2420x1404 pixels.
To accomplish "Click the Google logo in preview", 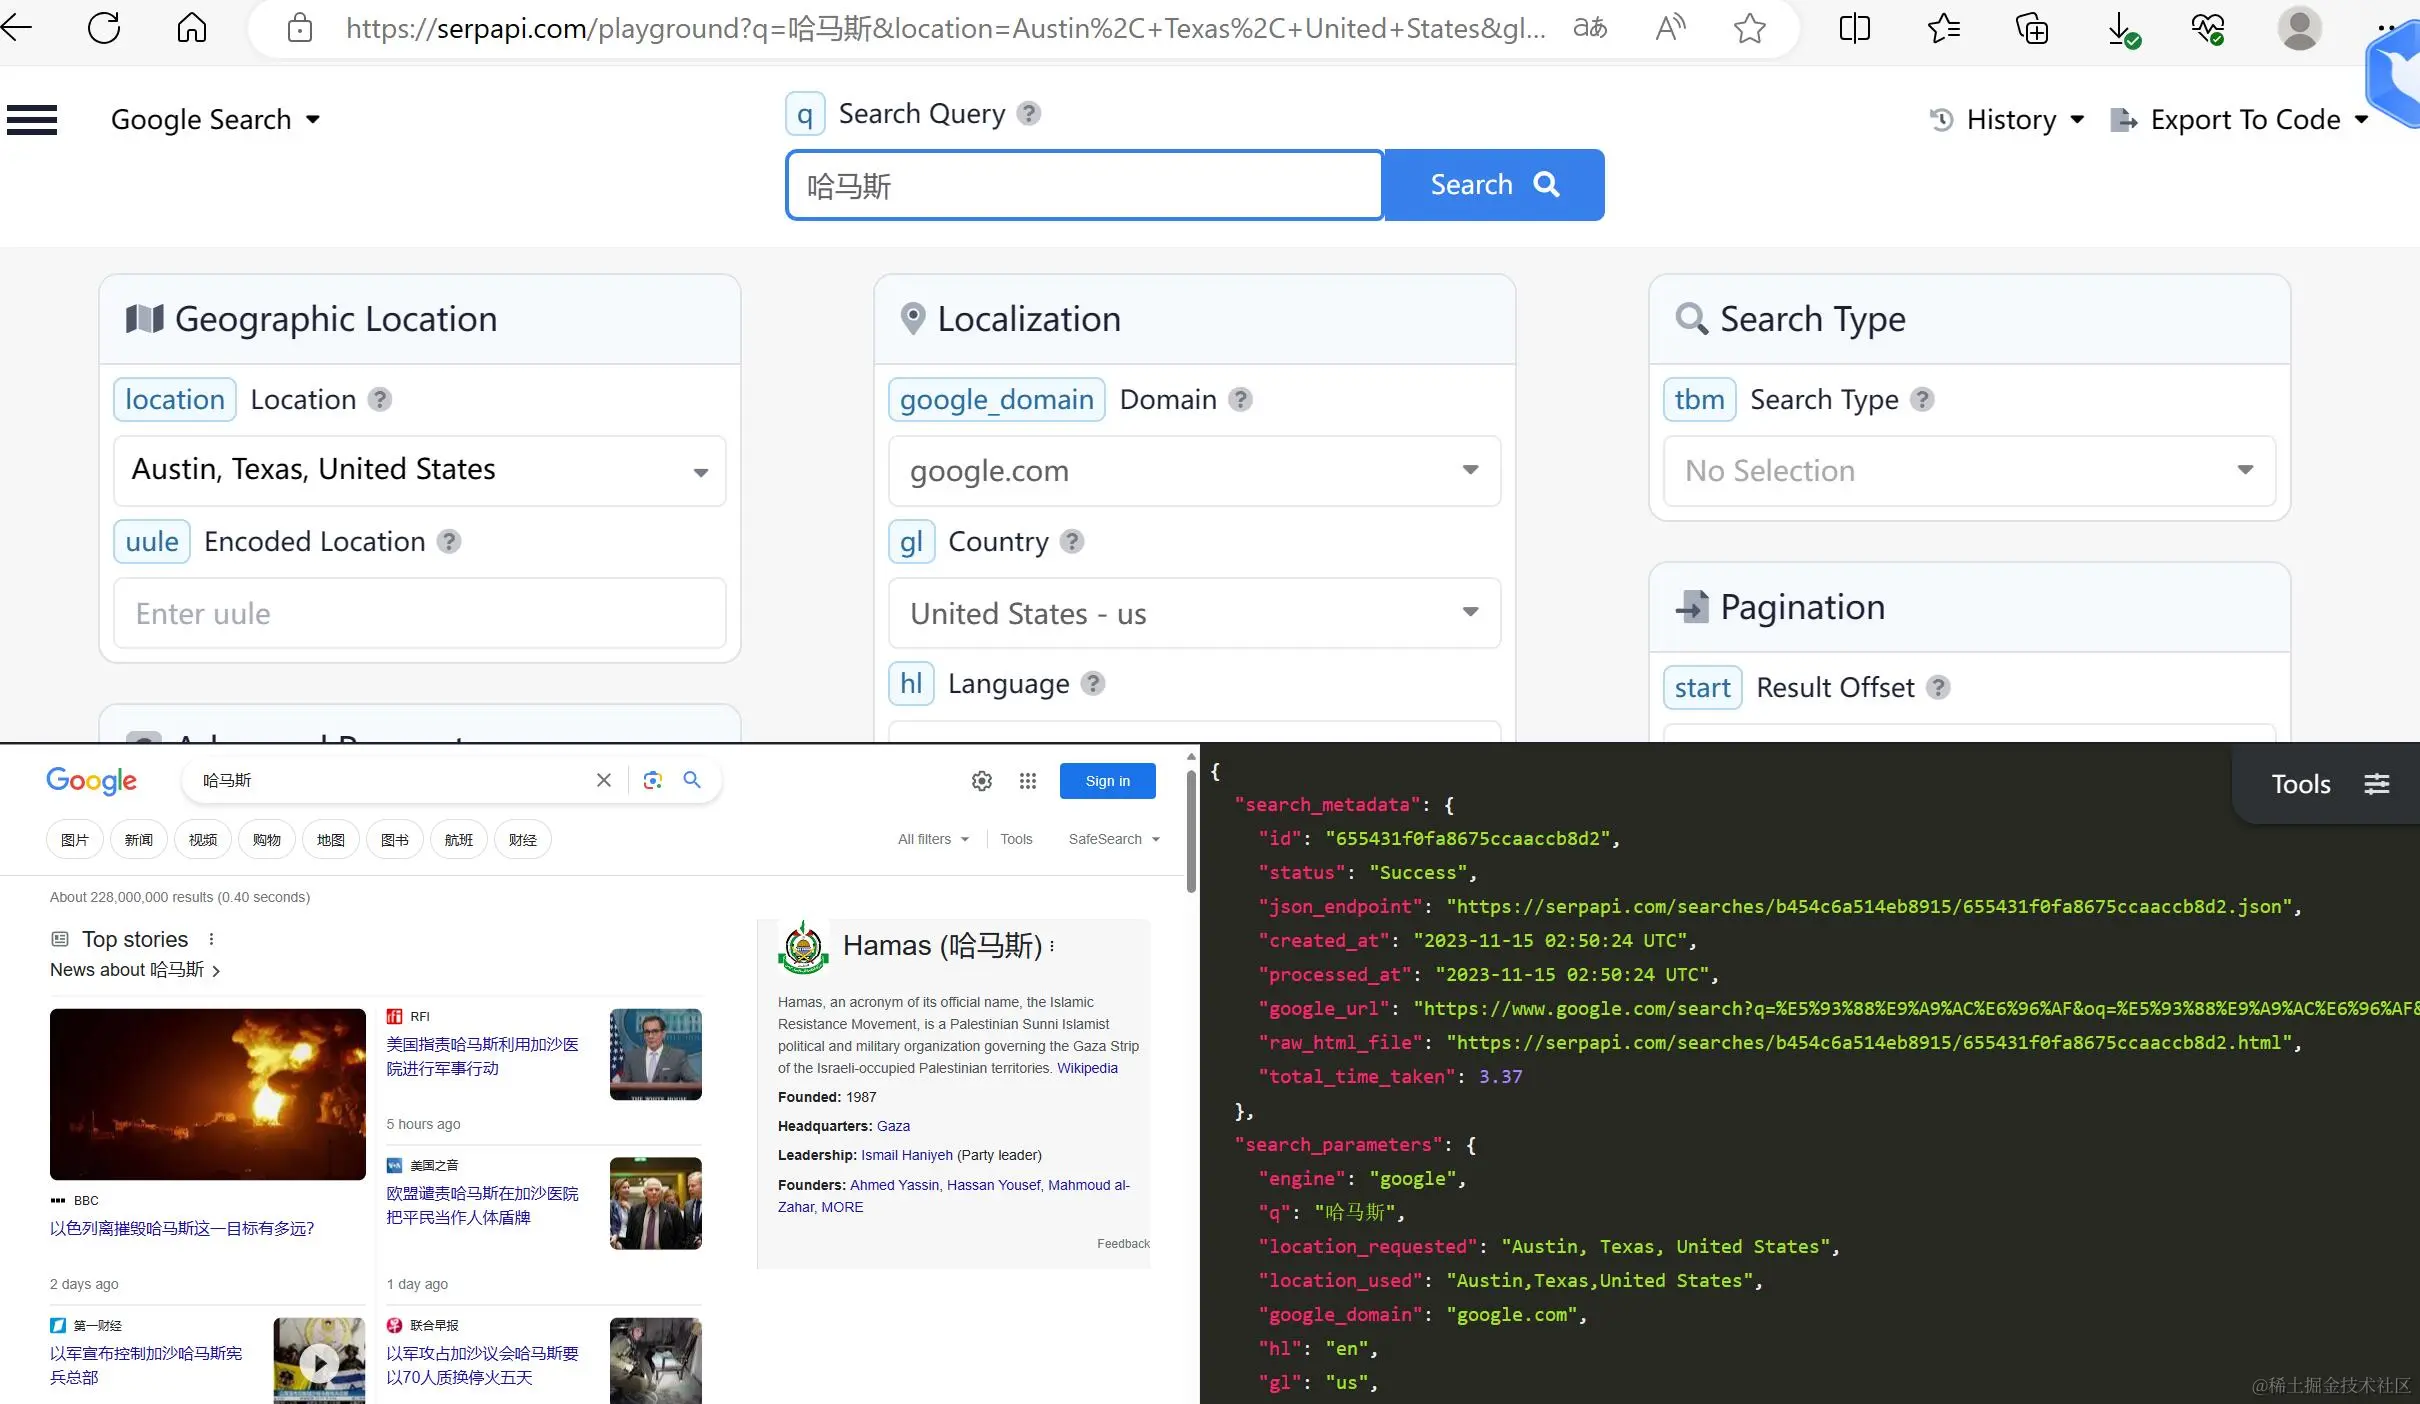I will (x=91, y=781).
